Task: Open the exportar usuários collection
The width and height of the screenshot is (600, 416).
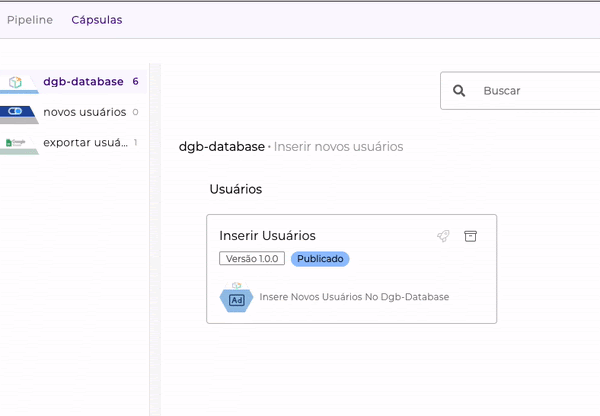Action: coord(84,142)
